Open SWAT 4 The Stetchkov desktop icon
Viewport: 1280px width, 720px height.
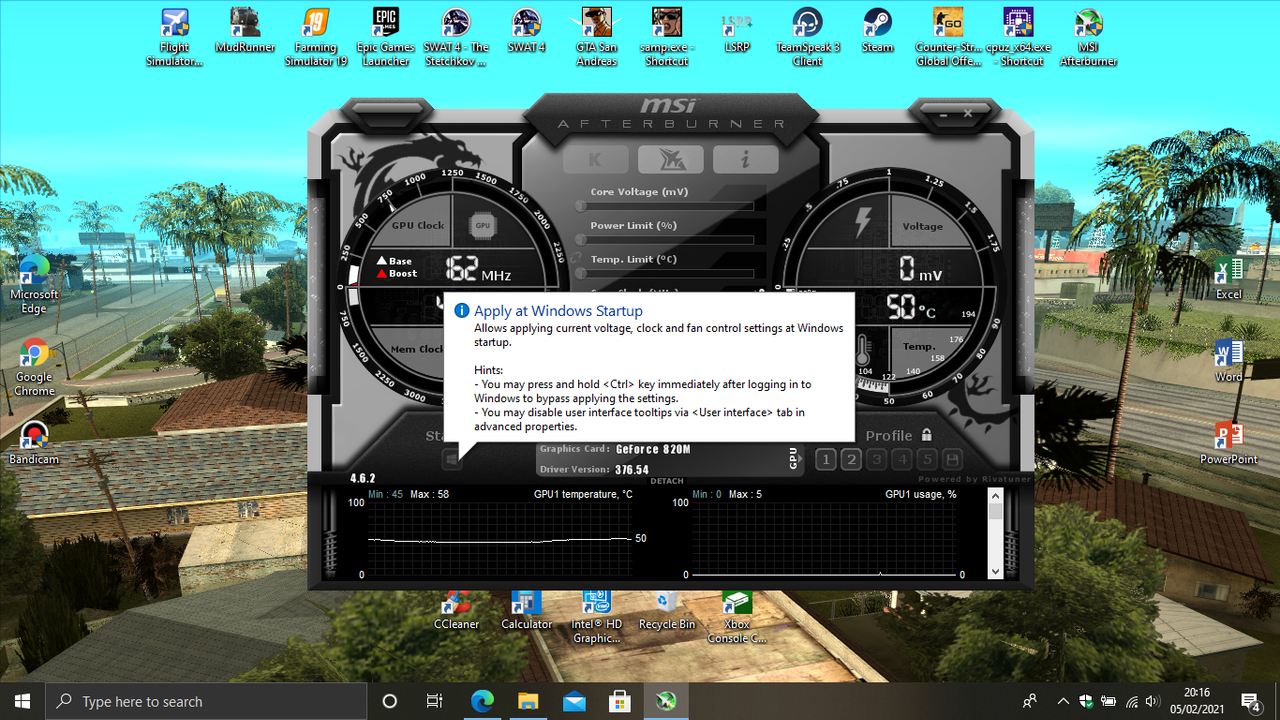coord(456,38)
